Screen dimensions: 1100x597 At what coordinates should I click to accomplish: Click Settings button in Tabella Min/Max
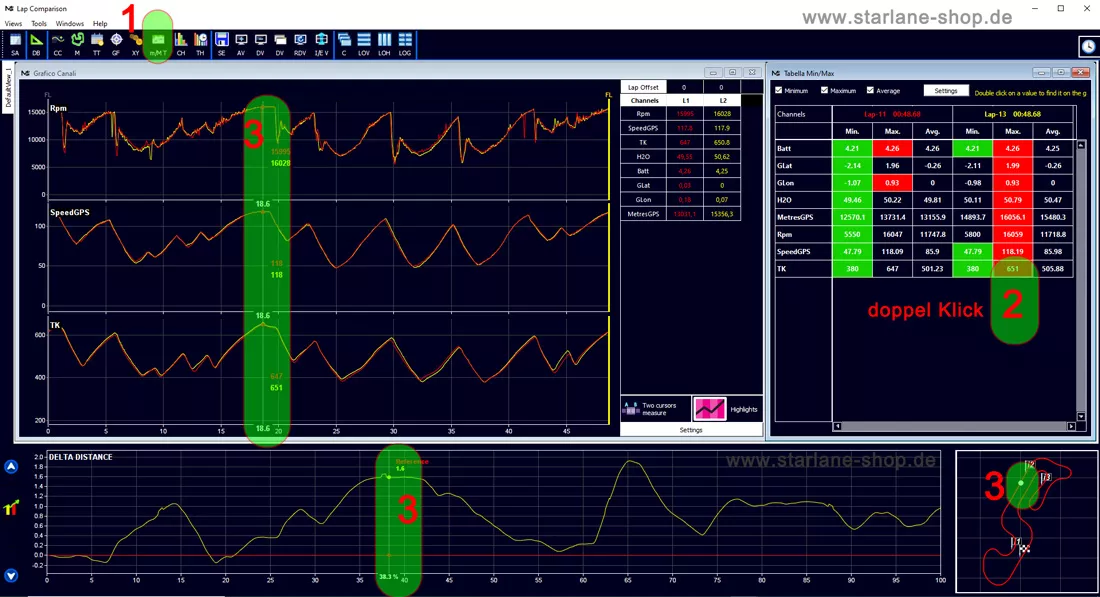[946, 90]
